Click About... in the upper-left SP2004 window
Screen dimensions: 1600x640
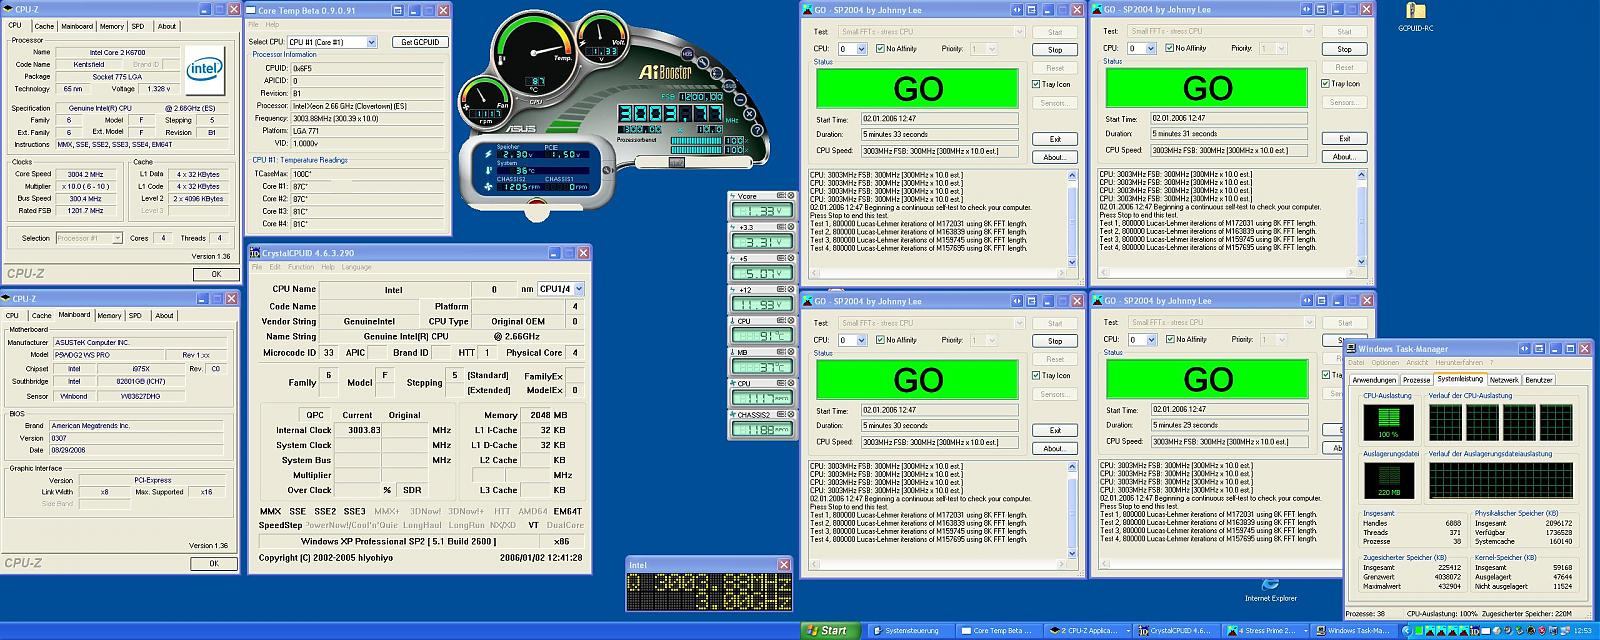pos(1055,157)
